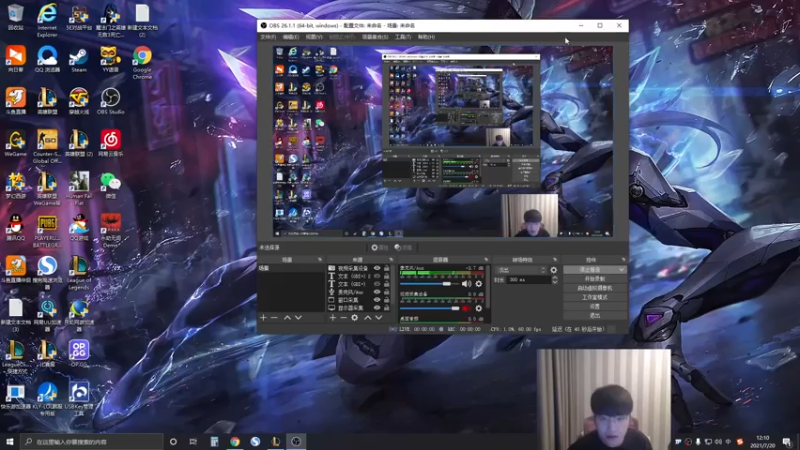Click the 退出 button in Controls
The image size is (800, 450).
coord(595,315)
